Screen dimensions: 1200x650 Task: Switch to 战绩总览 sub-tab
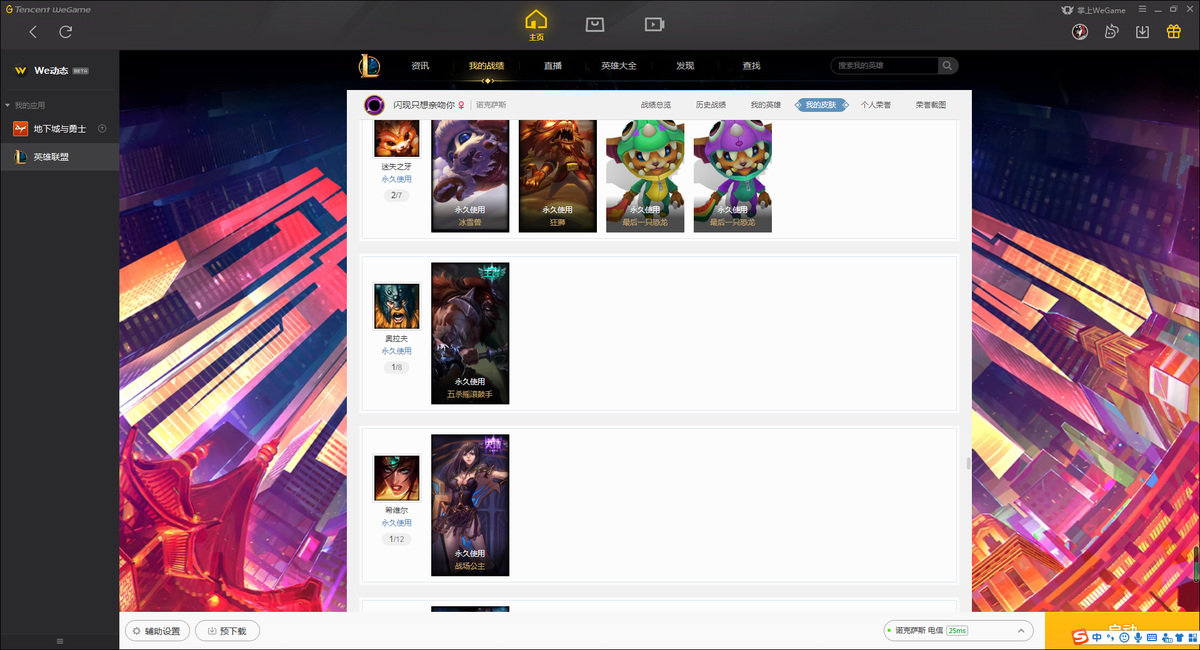(x=655, y=105)
